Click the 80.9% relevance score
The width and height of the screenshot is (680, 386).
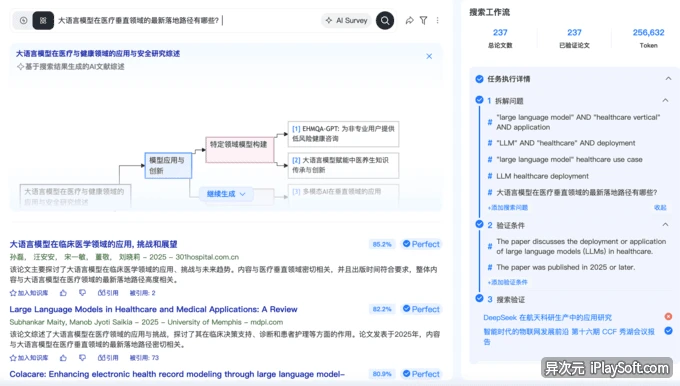pos(382,374)
